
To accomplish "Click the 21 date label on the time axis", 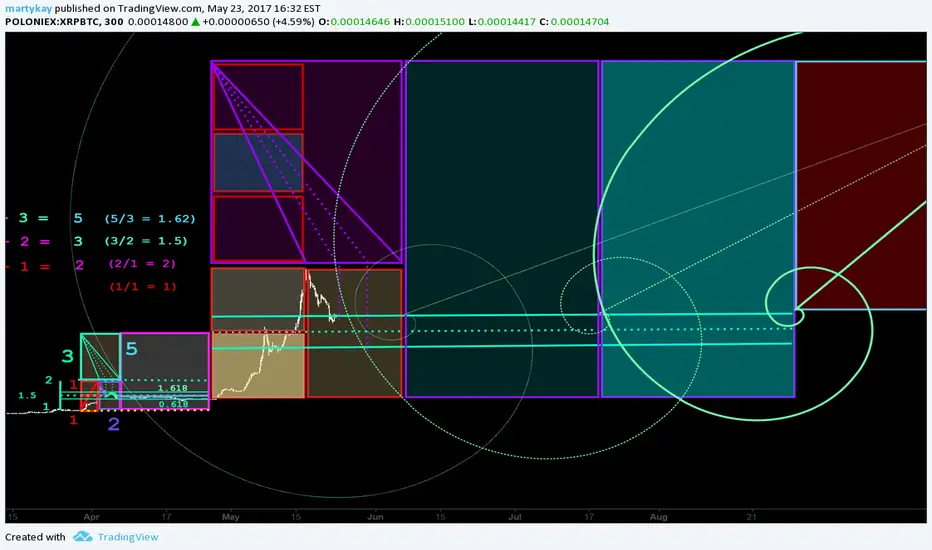I will click(752, 517).
